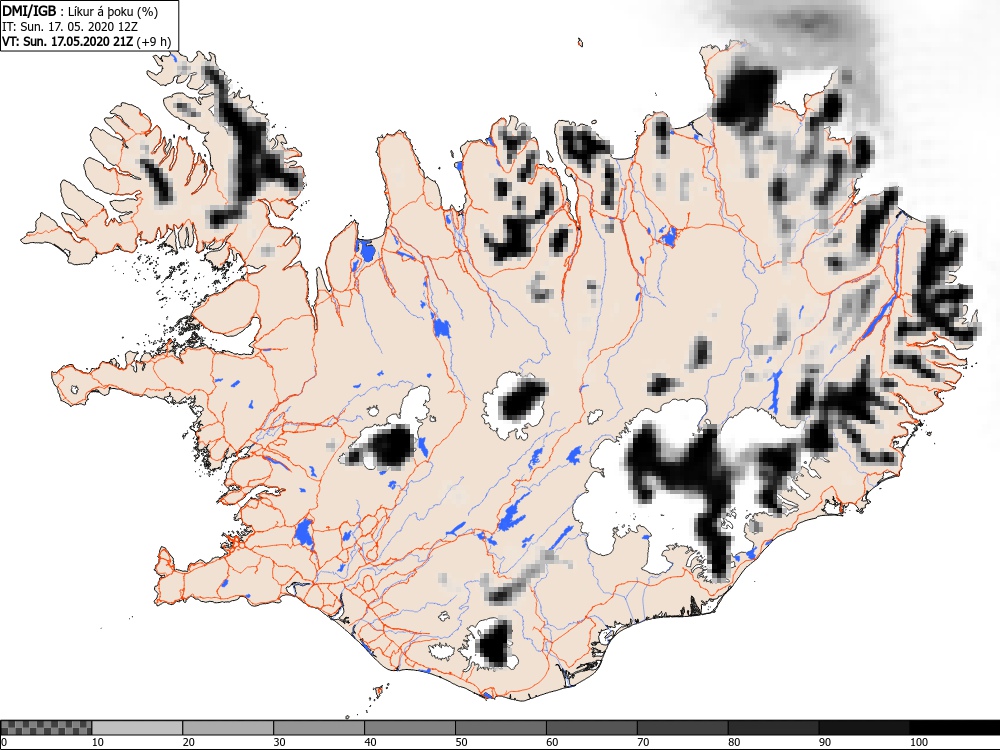Select the 30–40 legend swatch
Screen dimensions: 1000x750
tap(319, 728)
